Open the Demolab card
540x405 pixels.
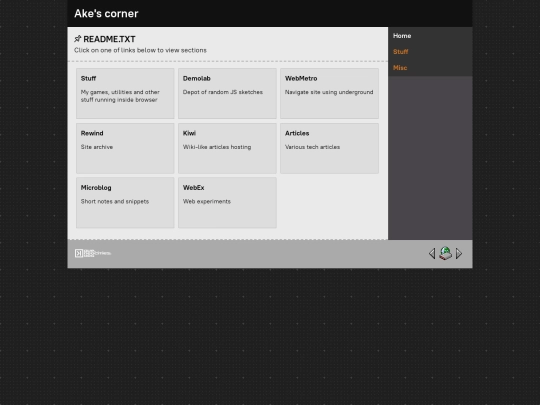coord(227,93)
